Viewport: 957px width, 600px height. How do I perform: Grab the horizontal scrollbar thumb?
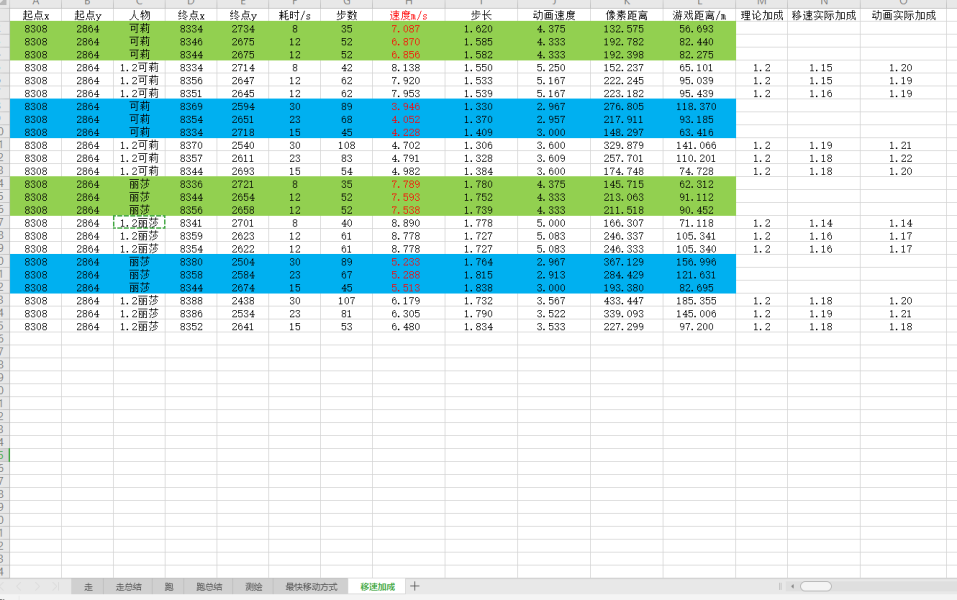[x=815, y=586]
